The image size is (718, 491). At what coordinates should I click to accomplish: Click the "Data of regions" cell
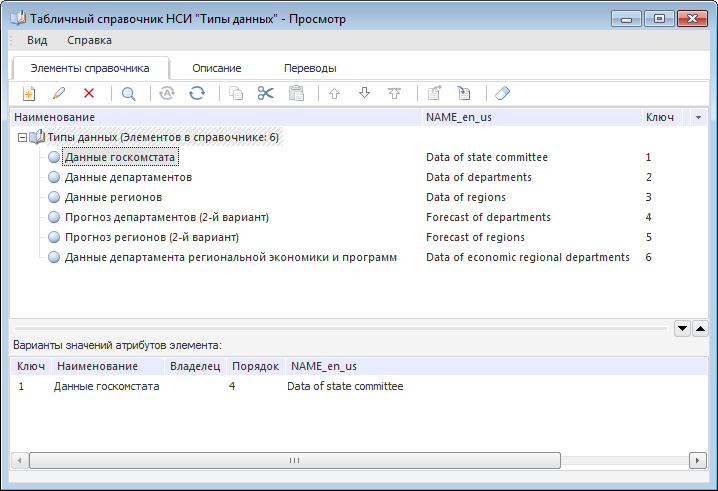tap(466, 197)
